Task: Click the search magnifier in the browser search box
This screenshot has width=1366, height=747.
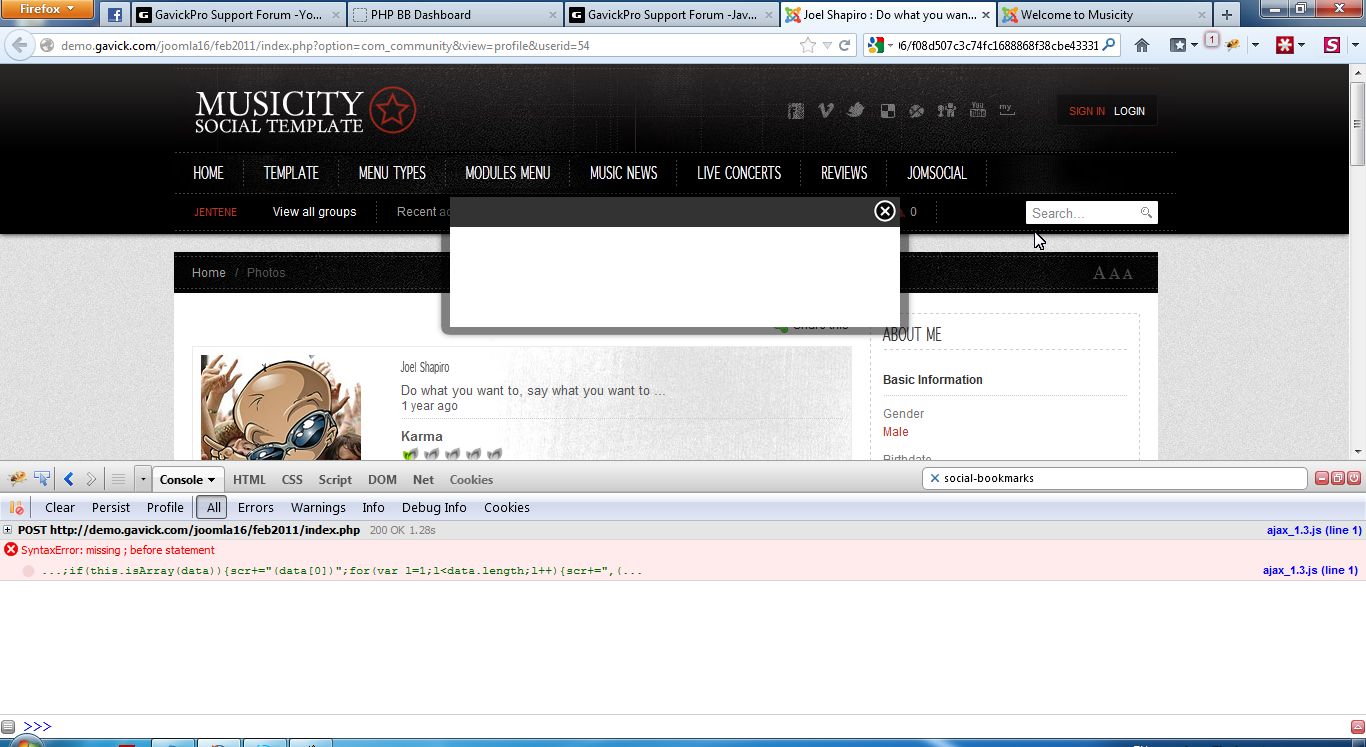Action: pos(1109,45)
